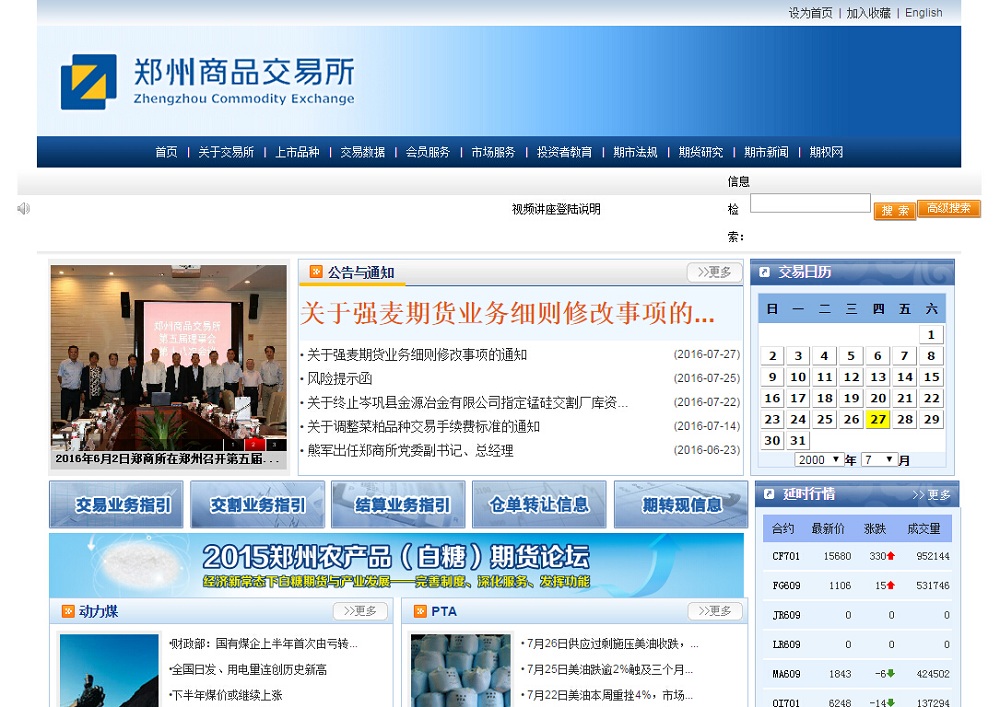Open 市场服务 navigation menu

493,152
